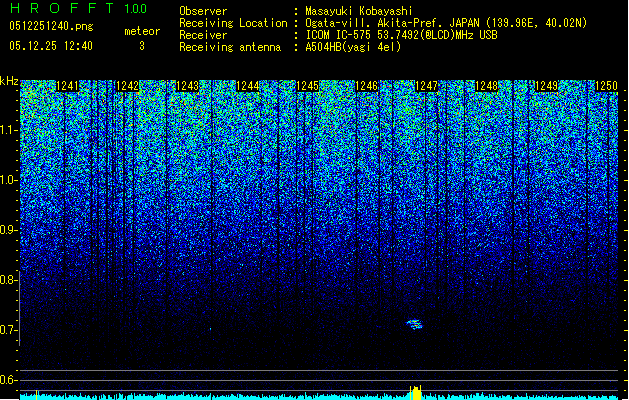Click the 1249 time marker
The width and height of the screenshot is (629, 400).
(x=546, y=86)
